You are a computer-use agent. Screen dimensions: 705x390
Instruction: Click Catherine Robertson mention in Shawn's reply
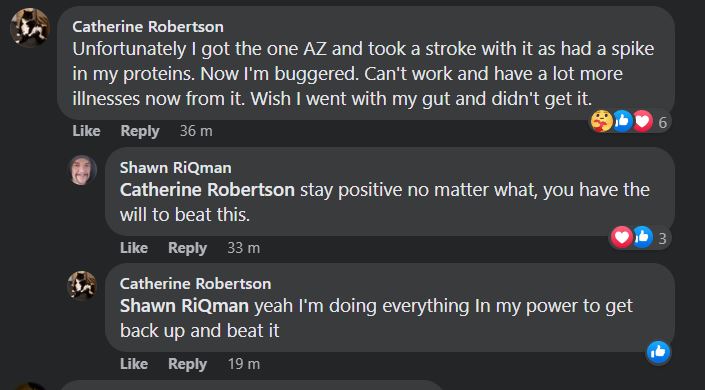pyautogui.click(x=207, y=190)
